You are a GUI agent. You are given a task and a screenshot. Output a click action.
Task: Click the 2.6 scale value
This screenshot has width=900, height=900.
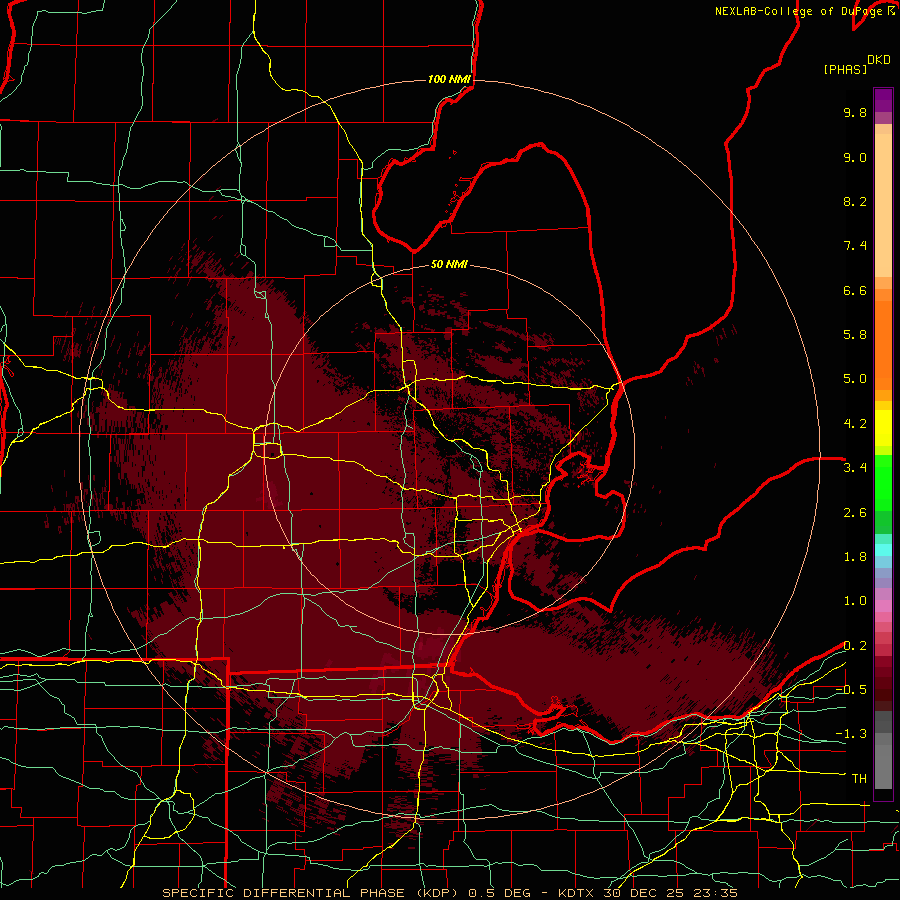point(855,513)
